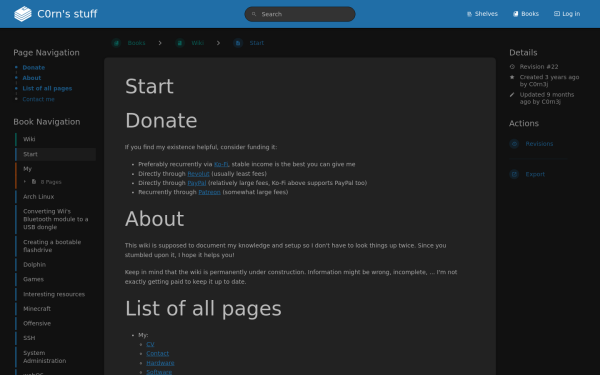Open the Revolut donation link
600x375 pixels.
pyautogui.click(x=198, y=174)
